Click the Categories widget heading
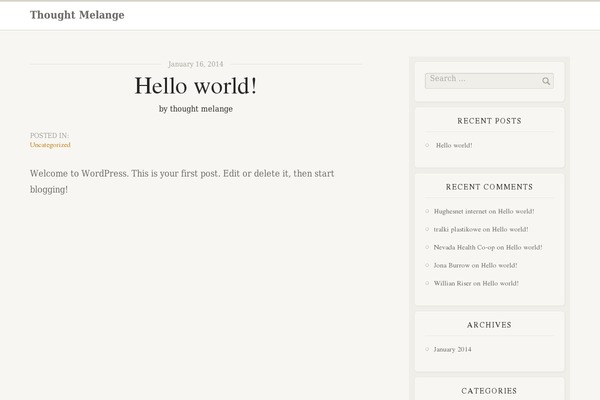600x400 pixels. (489, 391)
